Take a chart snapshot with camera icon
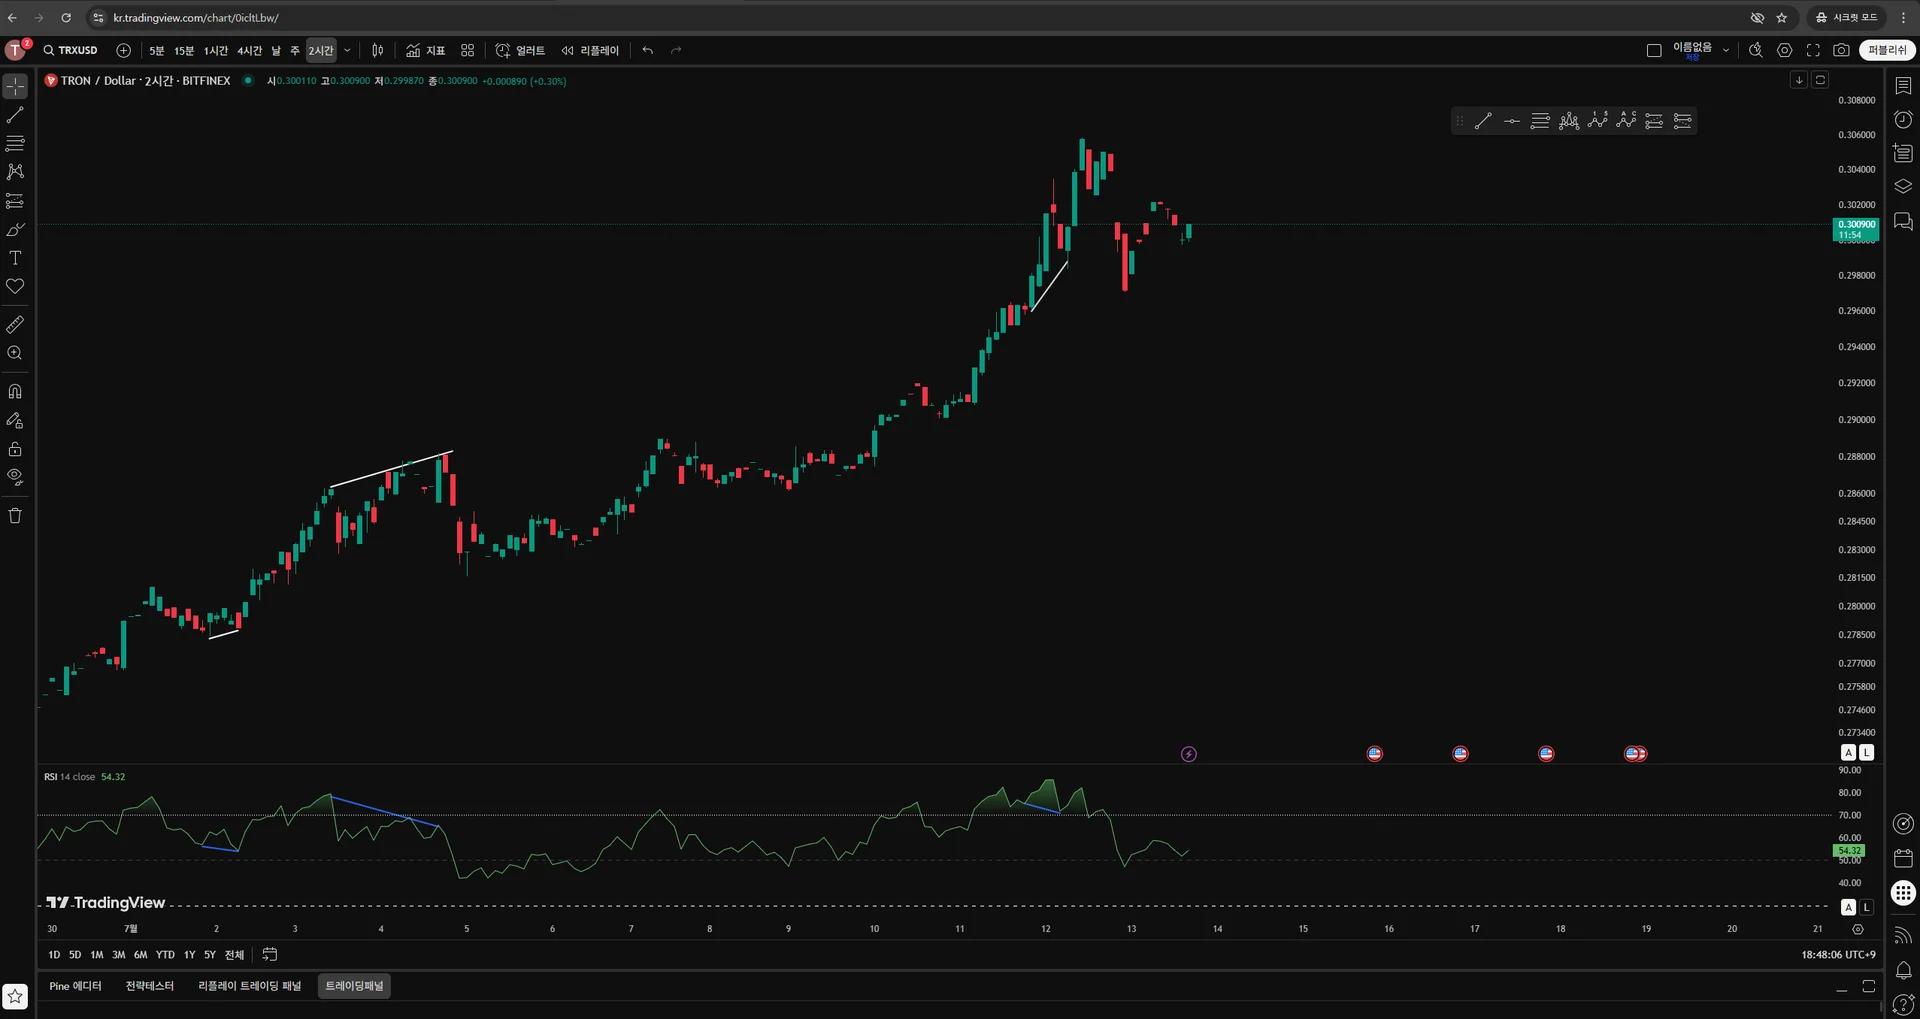 click(x=1841, y=50)
